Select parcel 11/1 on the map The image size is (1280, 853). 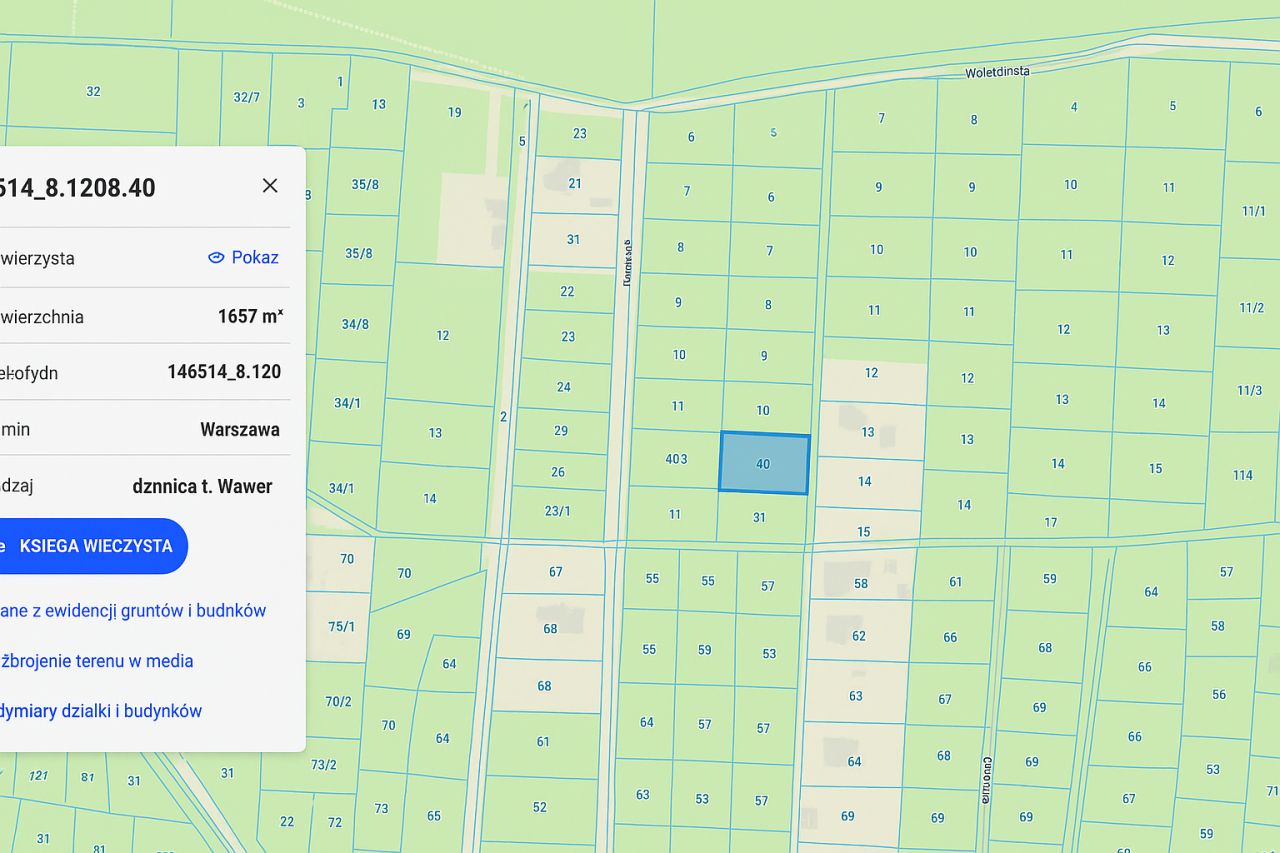(x=1253, y=211)
